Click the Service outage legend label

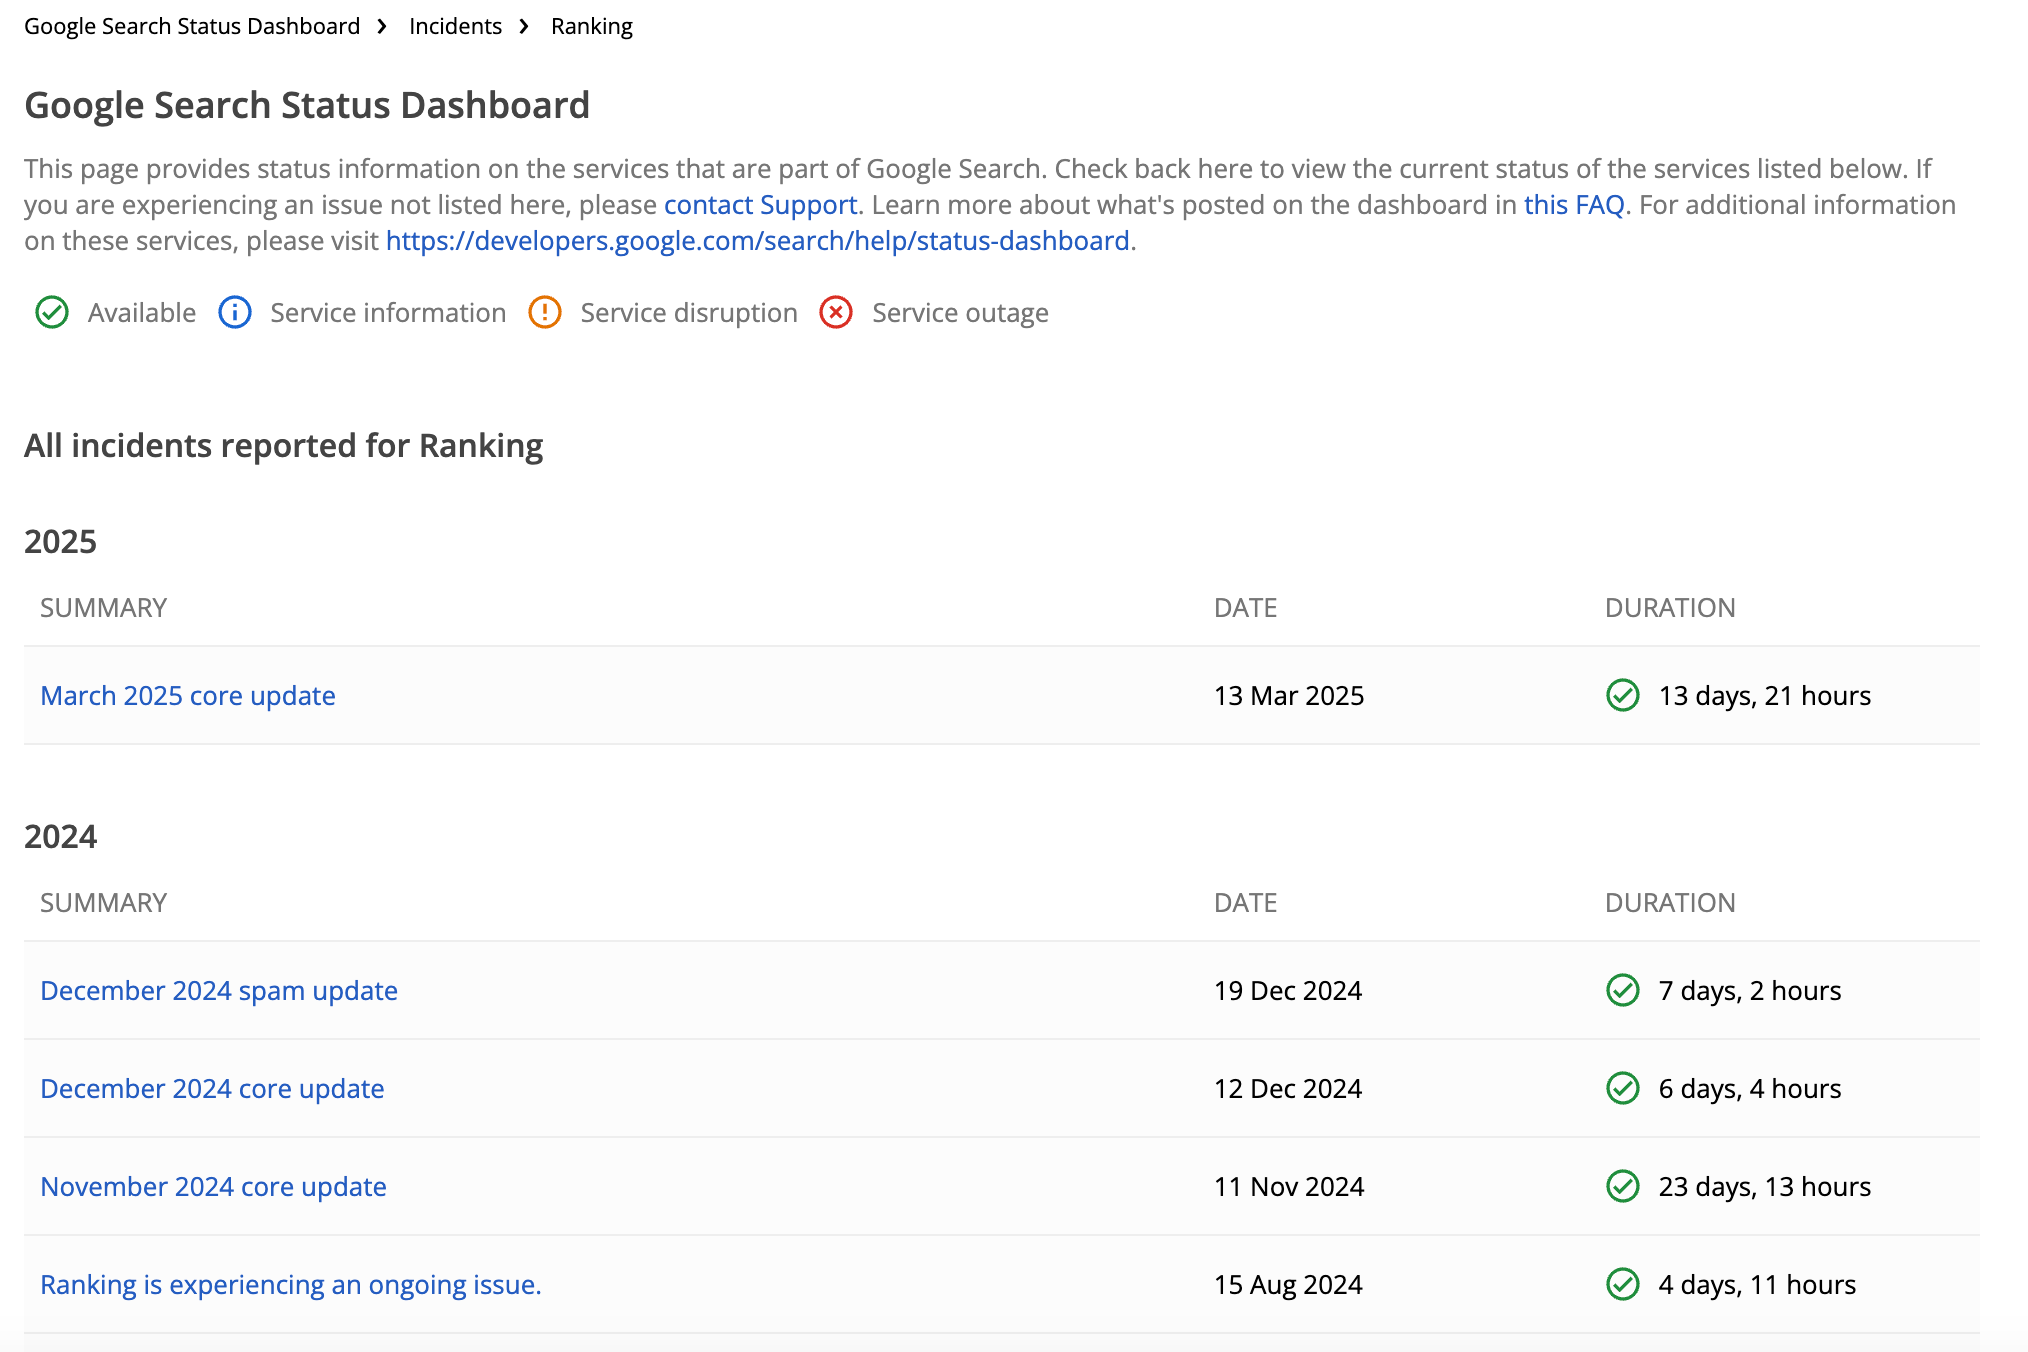(960, 313)
